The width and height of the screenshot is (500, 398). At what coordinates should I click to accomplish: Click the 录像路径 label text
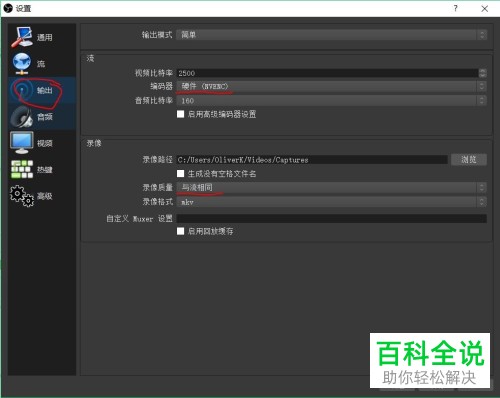[158, 160]
